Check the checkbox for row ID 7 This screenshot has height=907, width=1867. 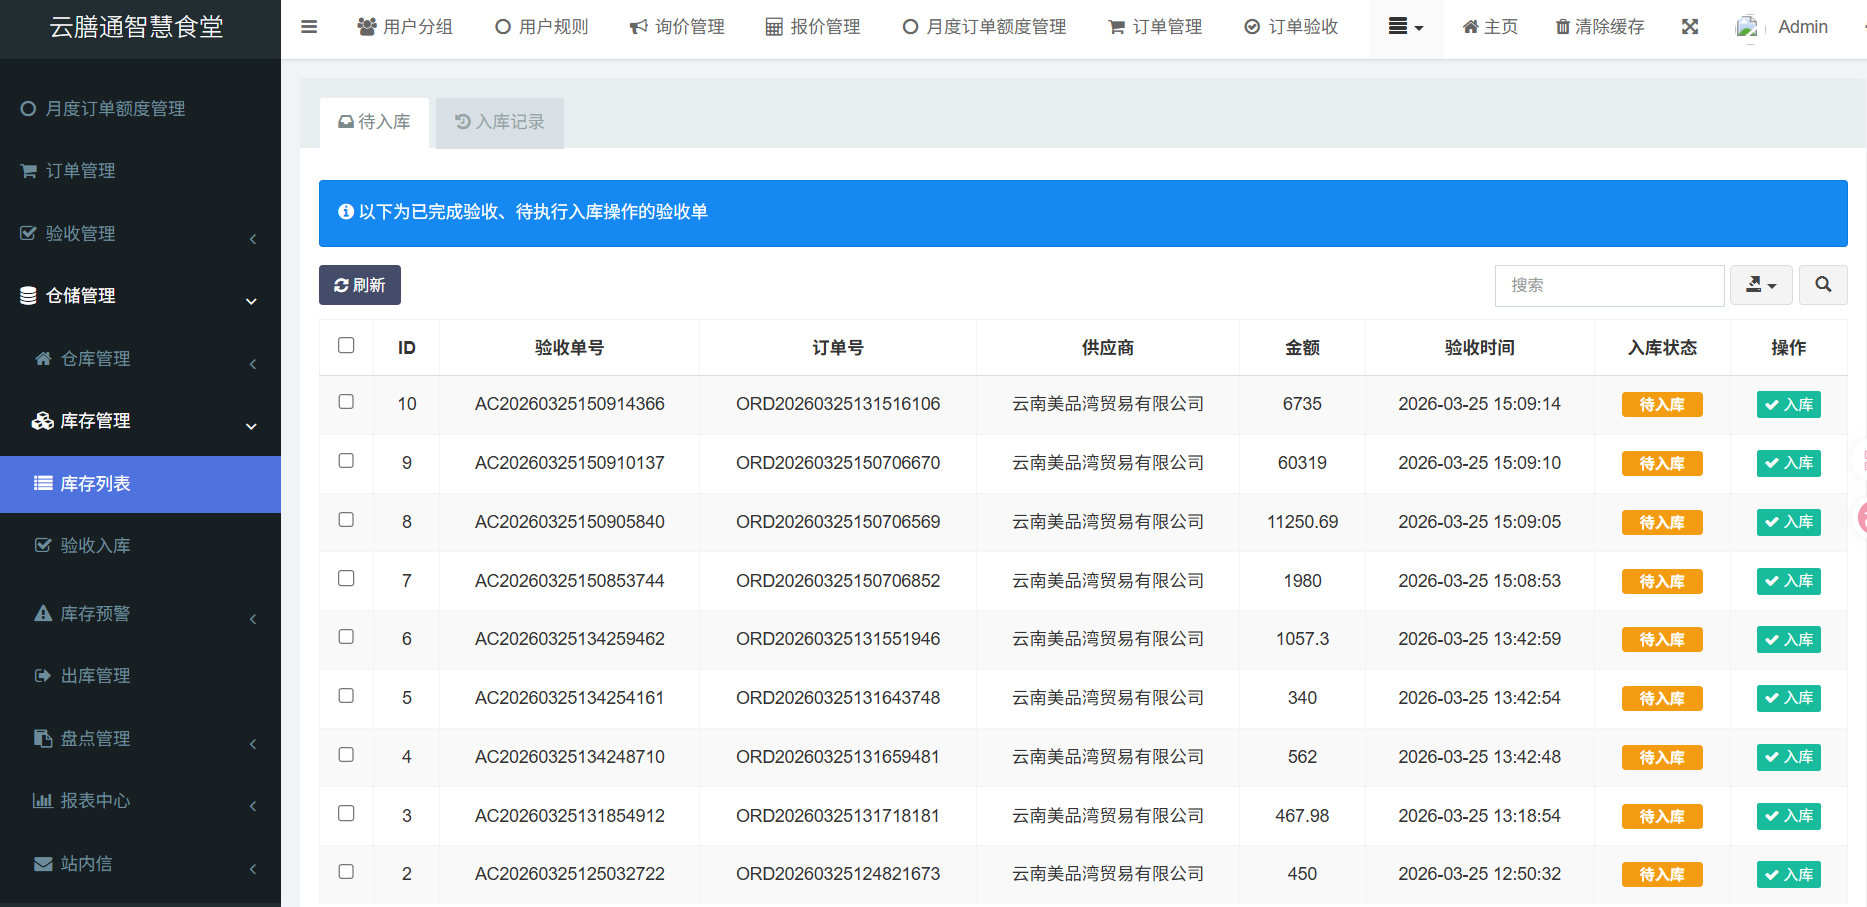pos(346,579)
